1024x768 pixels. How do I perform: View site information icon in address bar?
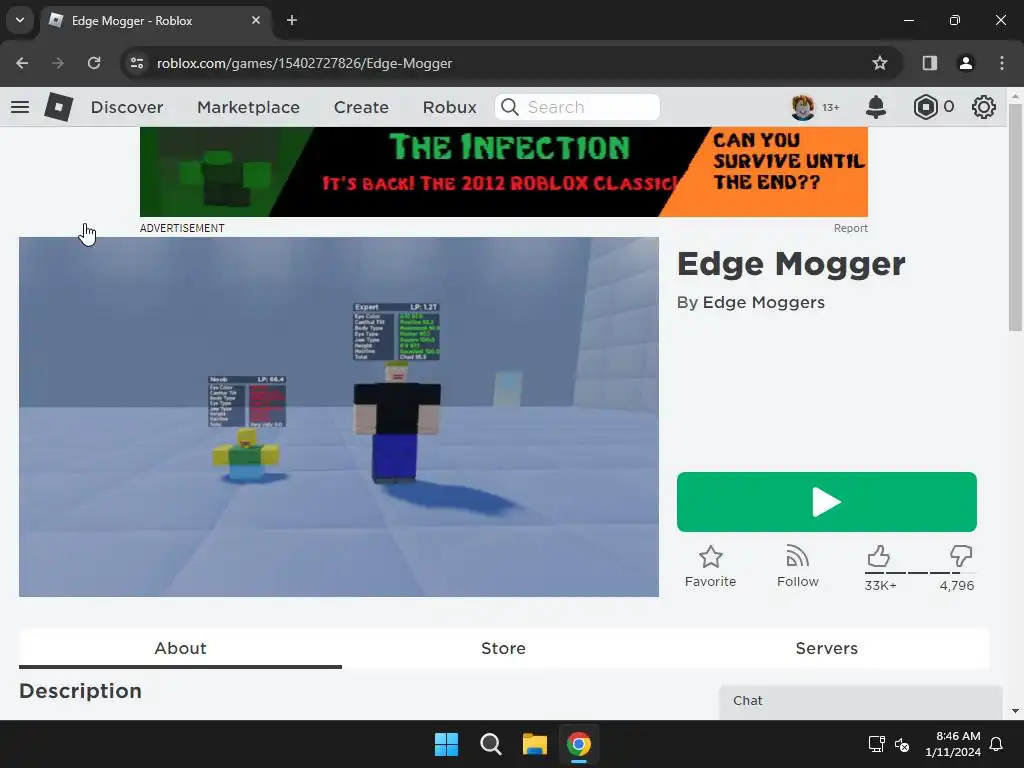[x=136, y=63]
